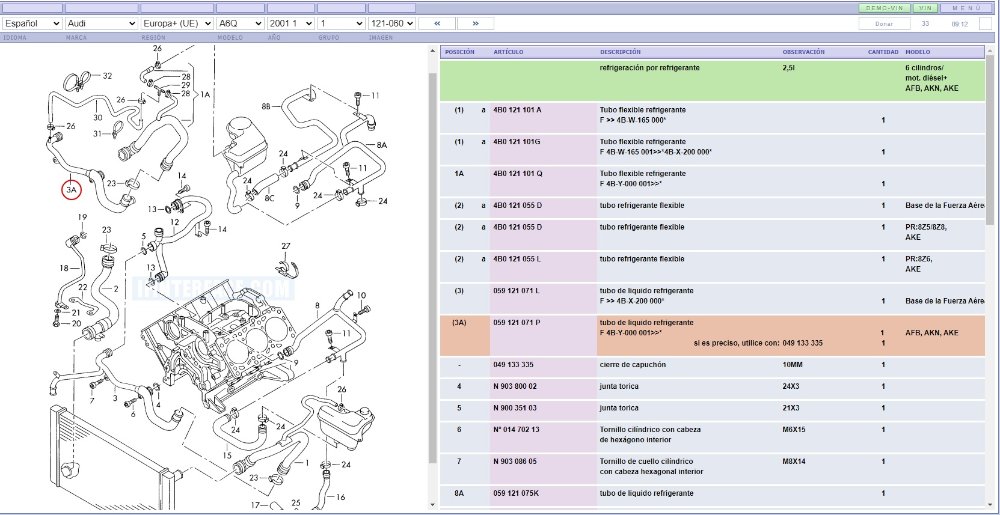Click callout 19 in the diagram
The height and width of the screenshot is (515, 1000).
pyautogui.click(x=82, y=217)
